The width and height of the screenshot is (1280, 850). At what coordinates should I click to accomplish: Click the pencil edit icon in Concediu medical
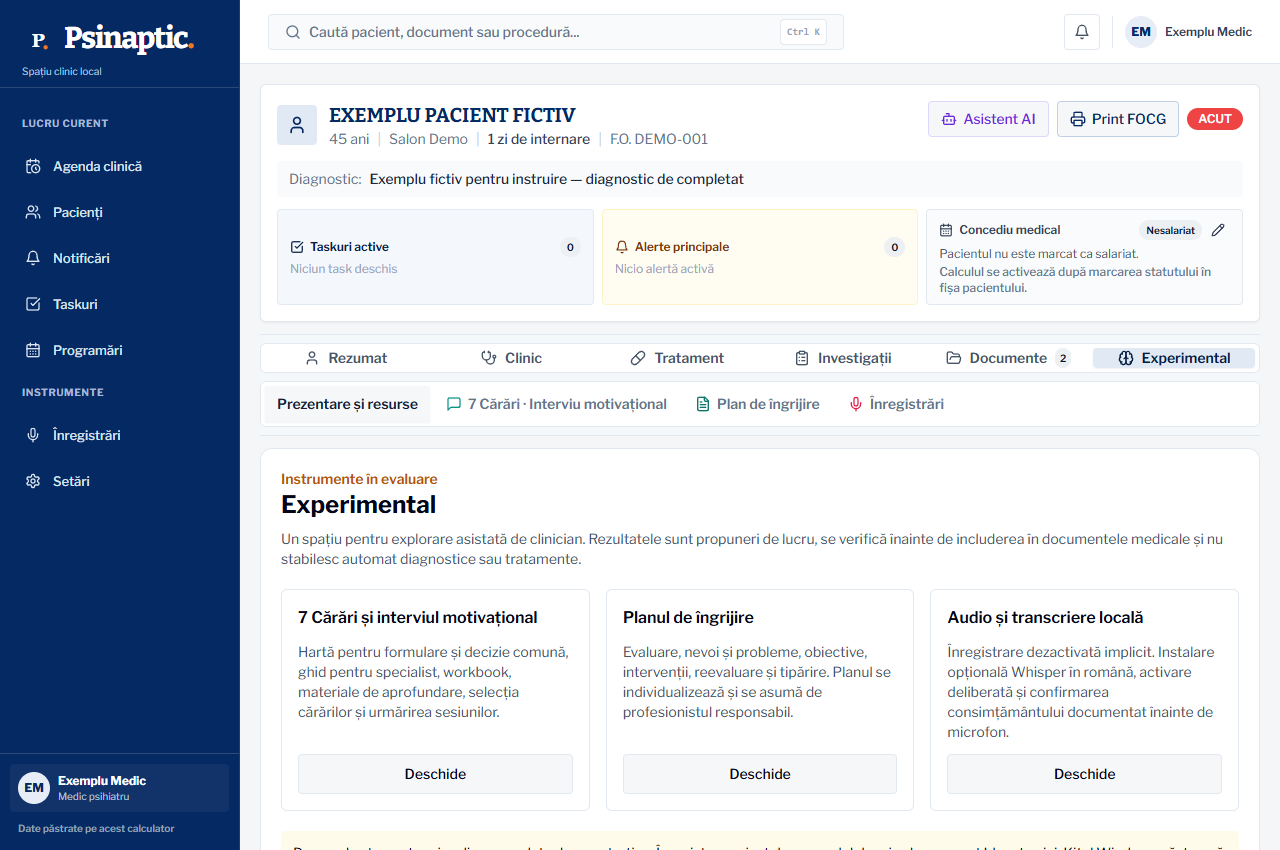point(1218,230)
